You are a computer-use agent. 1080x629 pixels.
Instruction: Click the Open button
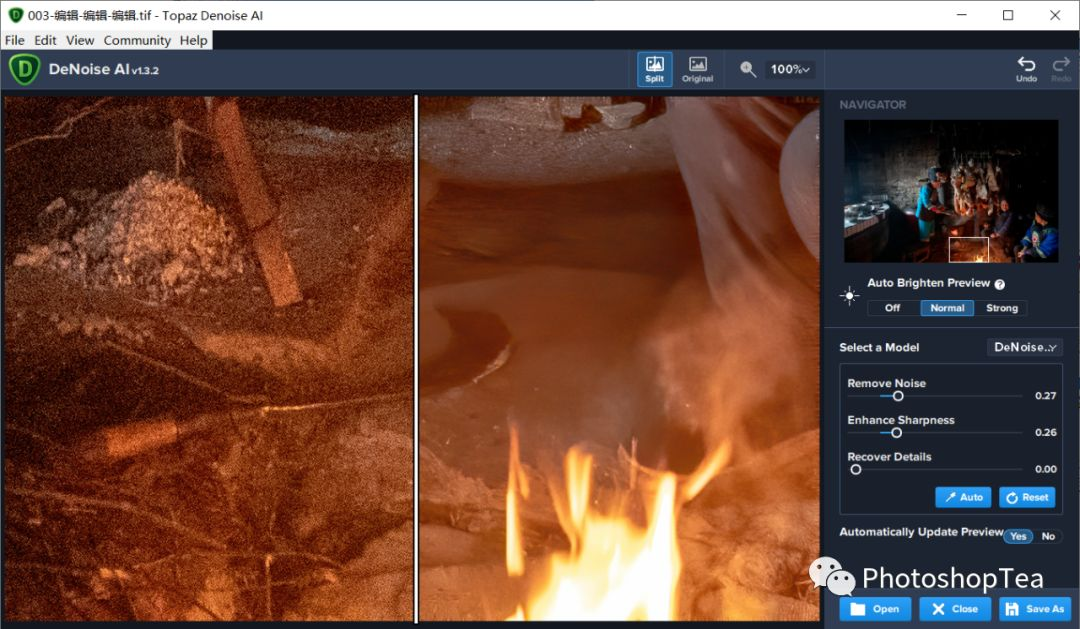(x=875, y=609)
